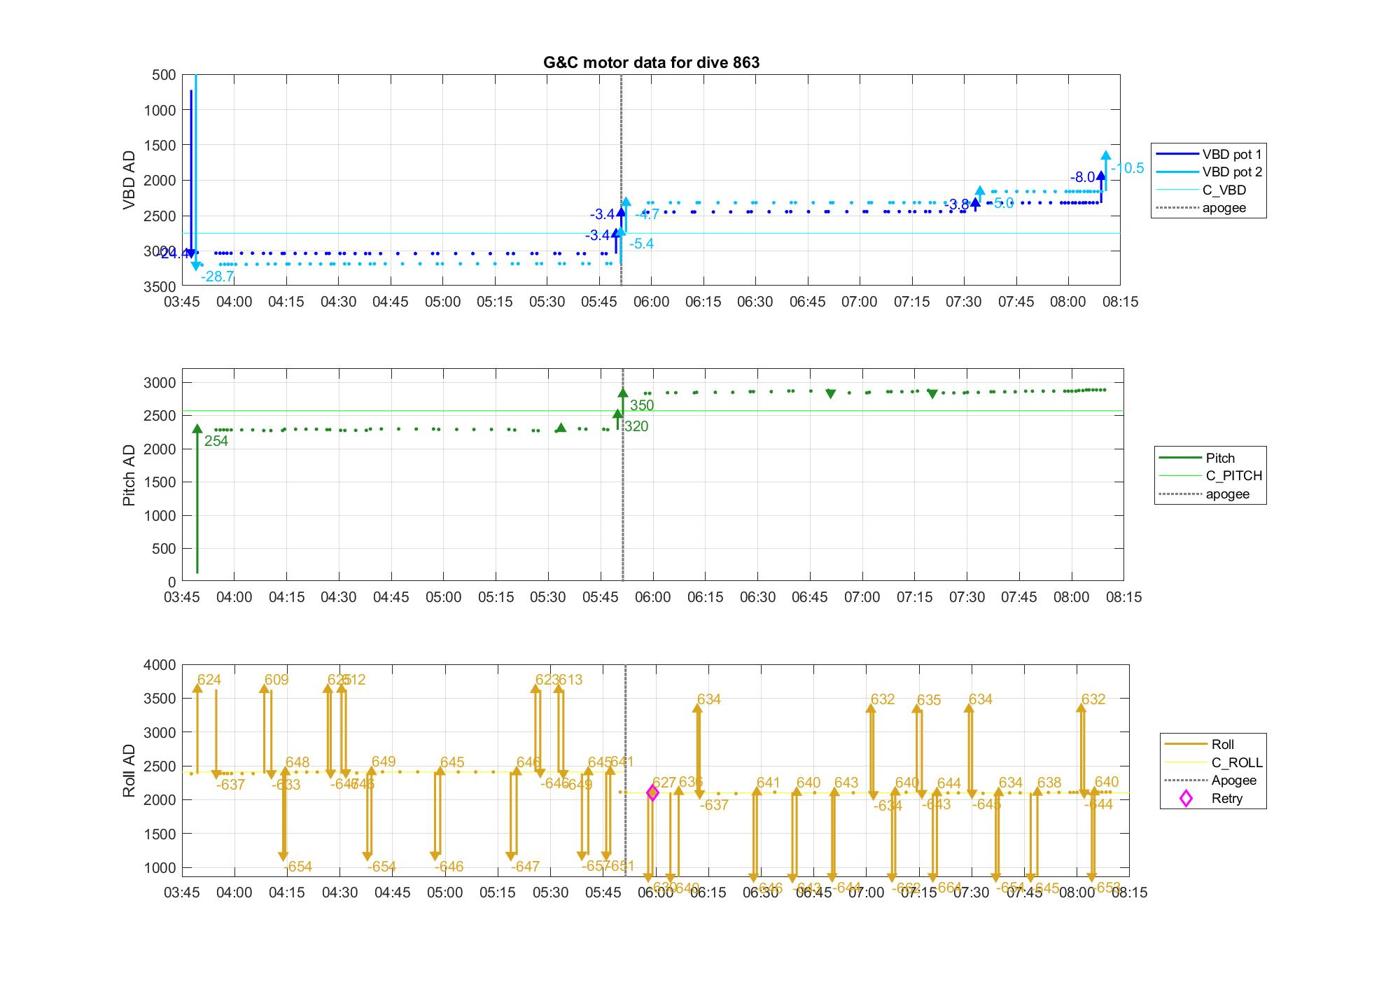This screenshot has height=986, width=1400.
Task: Click the "-10.5" data label on VBD plot
Action: [1127, 168]
